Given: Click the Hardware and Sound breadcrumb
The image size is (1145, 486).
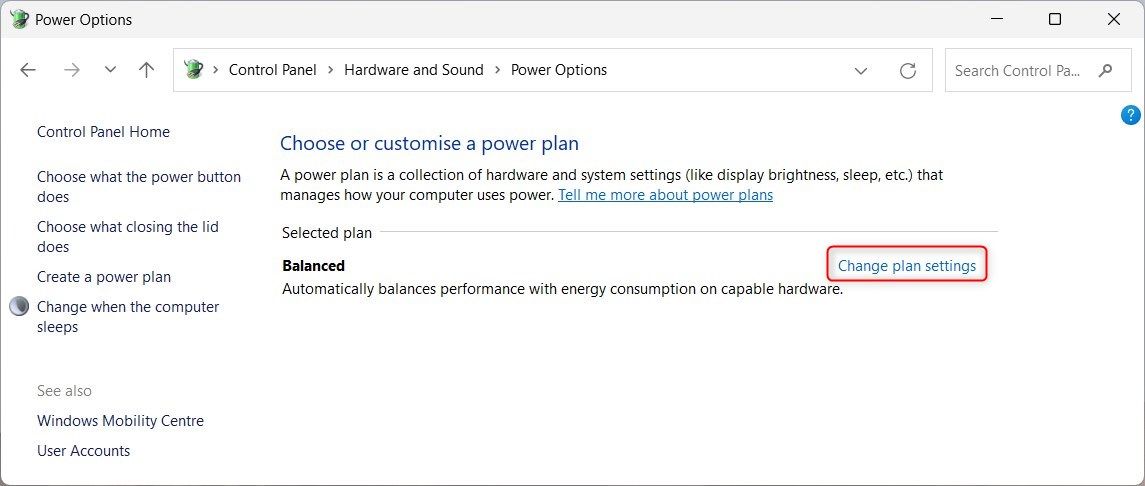Looking at the screenshot, I should pos(413,70).
